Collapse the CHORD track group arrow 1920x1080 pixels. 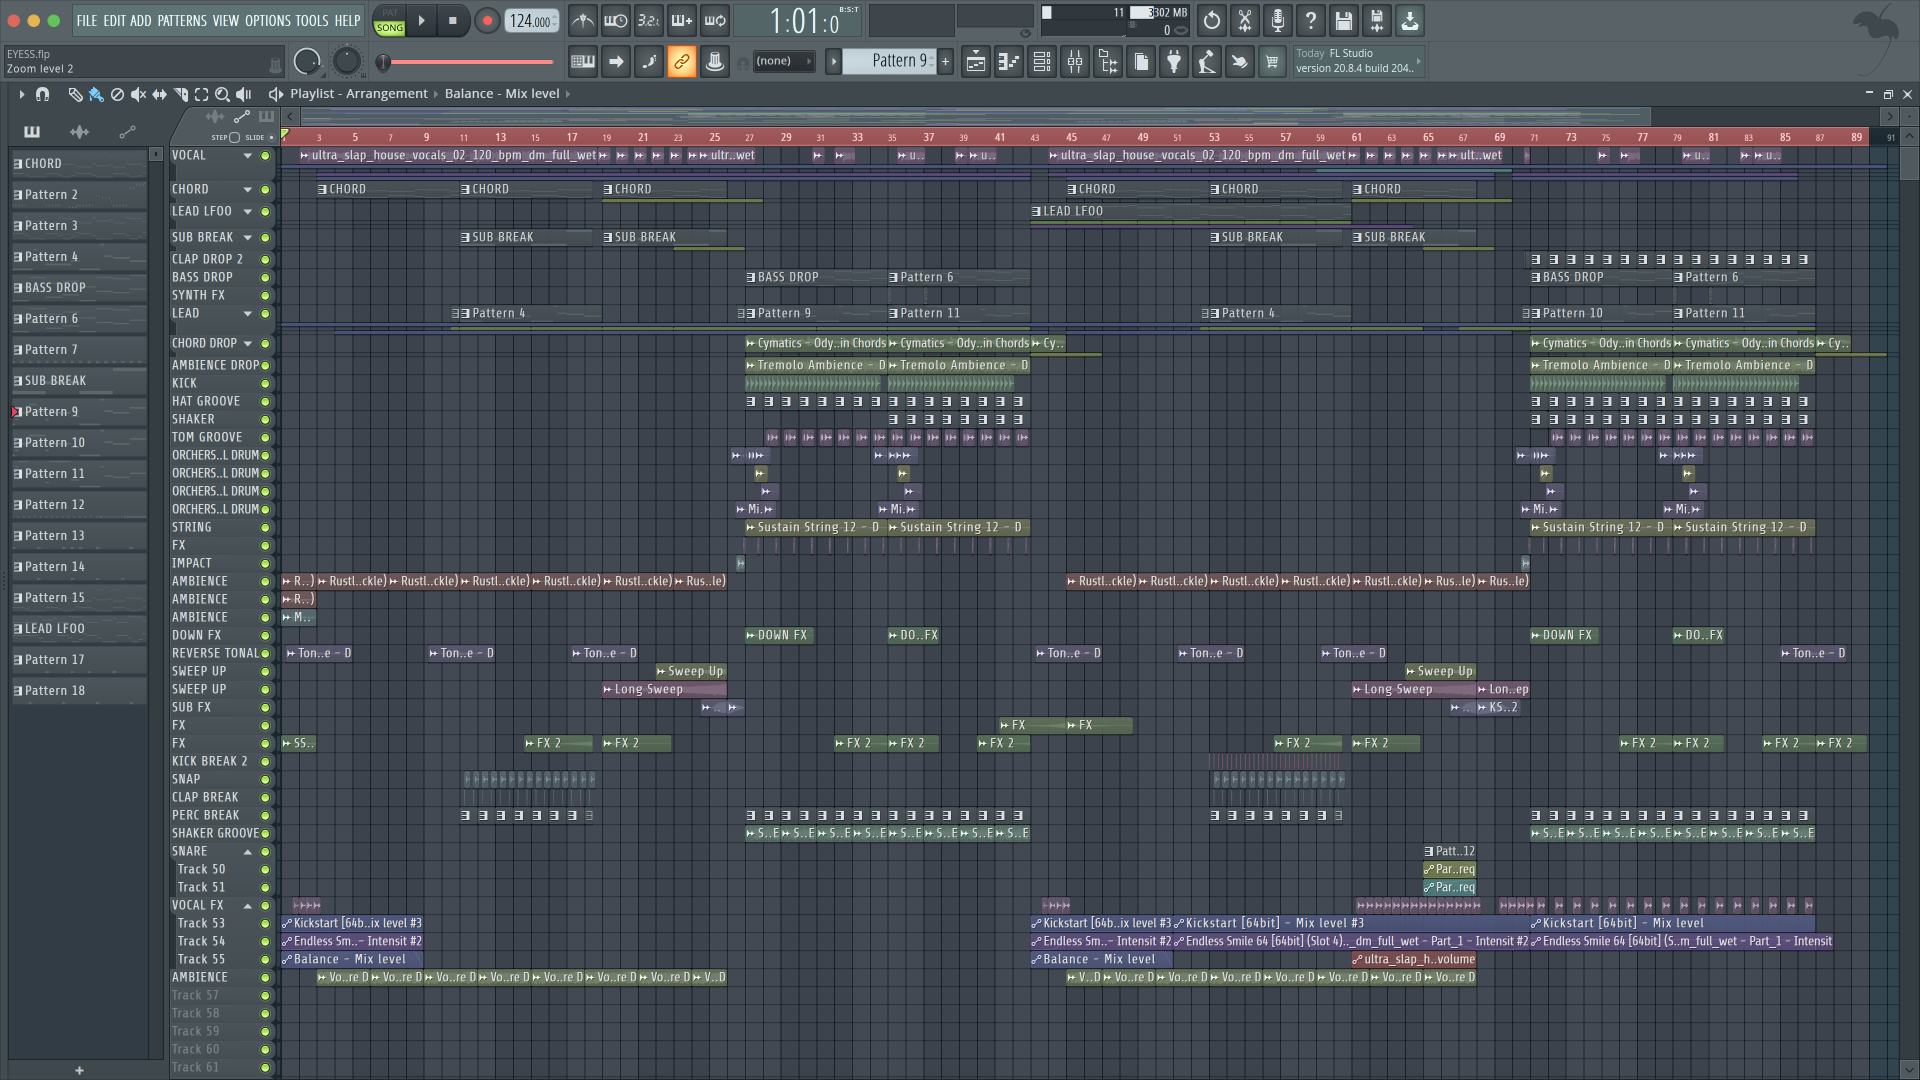[247, 190]
